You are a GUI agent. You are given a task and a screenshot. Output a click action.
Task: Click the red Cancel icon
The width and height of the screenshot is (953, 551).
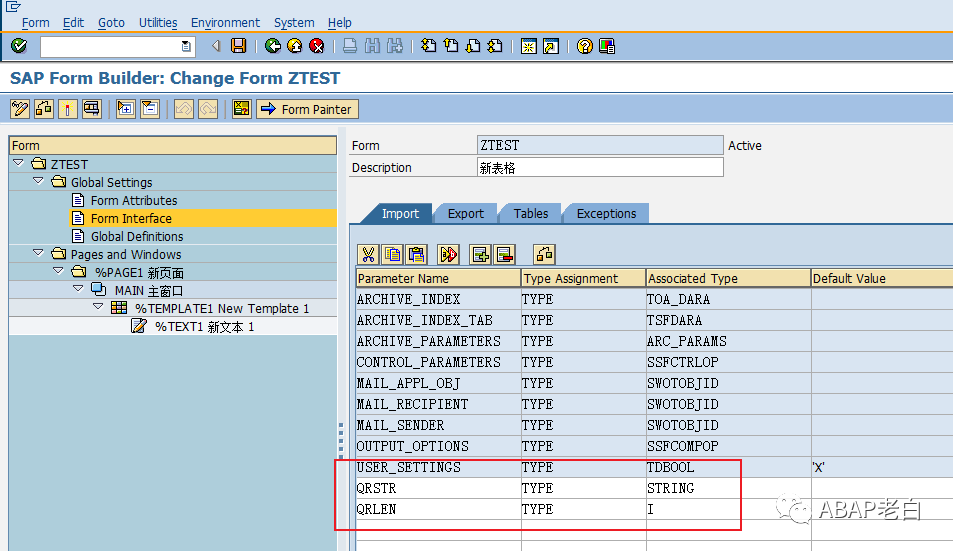[317, 46]
